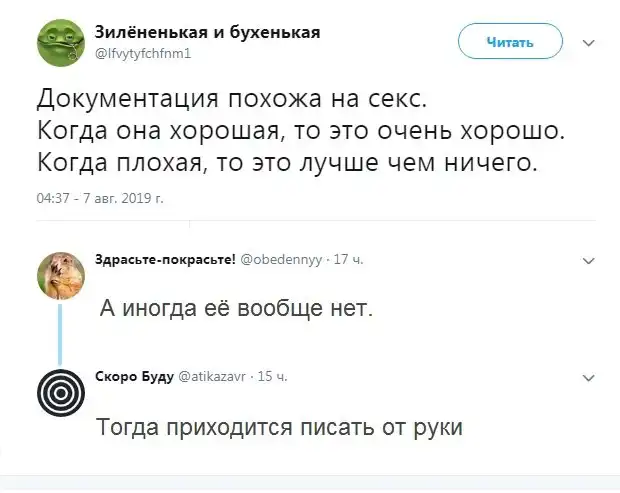
Task: Click the Здрасьте-покрасьте! display name
Action: [165, 260]
